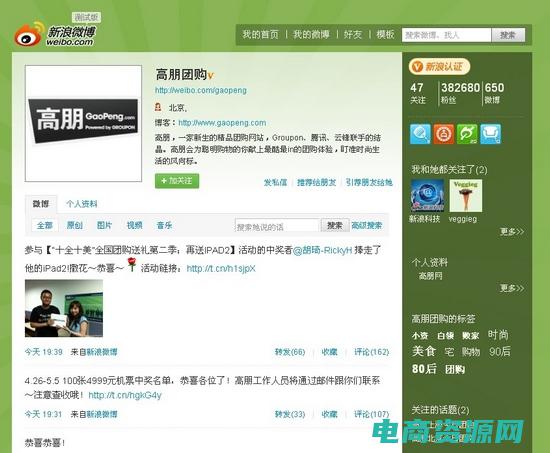The height and width of the screenshot is (453, 550).
Task: Open the @胡旸-RickyH mention link
Action: (322, 251)
